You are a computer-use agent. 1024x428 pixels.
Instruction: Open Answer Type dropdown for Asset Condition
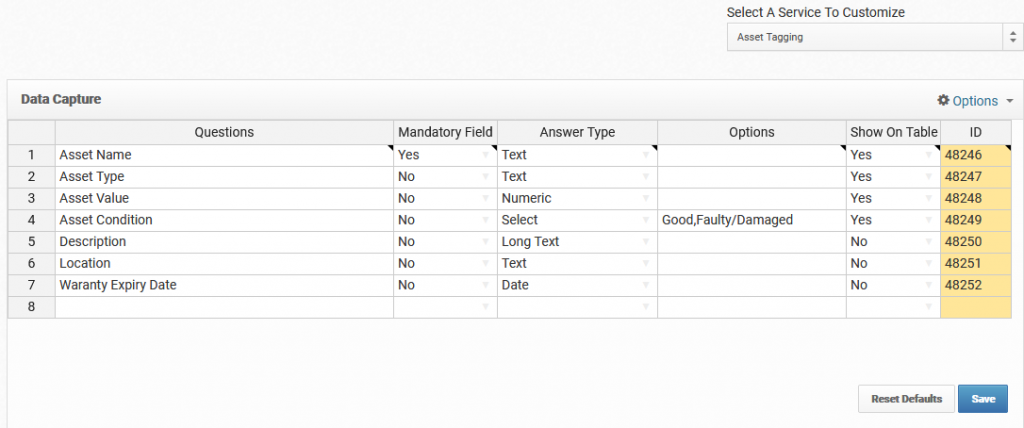click(x=645, y=220)
